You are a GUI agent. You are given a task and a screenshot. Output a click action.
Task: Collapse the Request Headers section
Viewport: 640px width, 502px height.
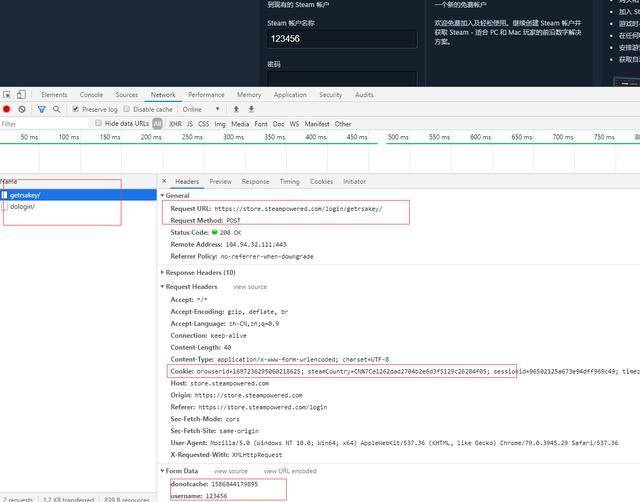[x=162, y=287]
